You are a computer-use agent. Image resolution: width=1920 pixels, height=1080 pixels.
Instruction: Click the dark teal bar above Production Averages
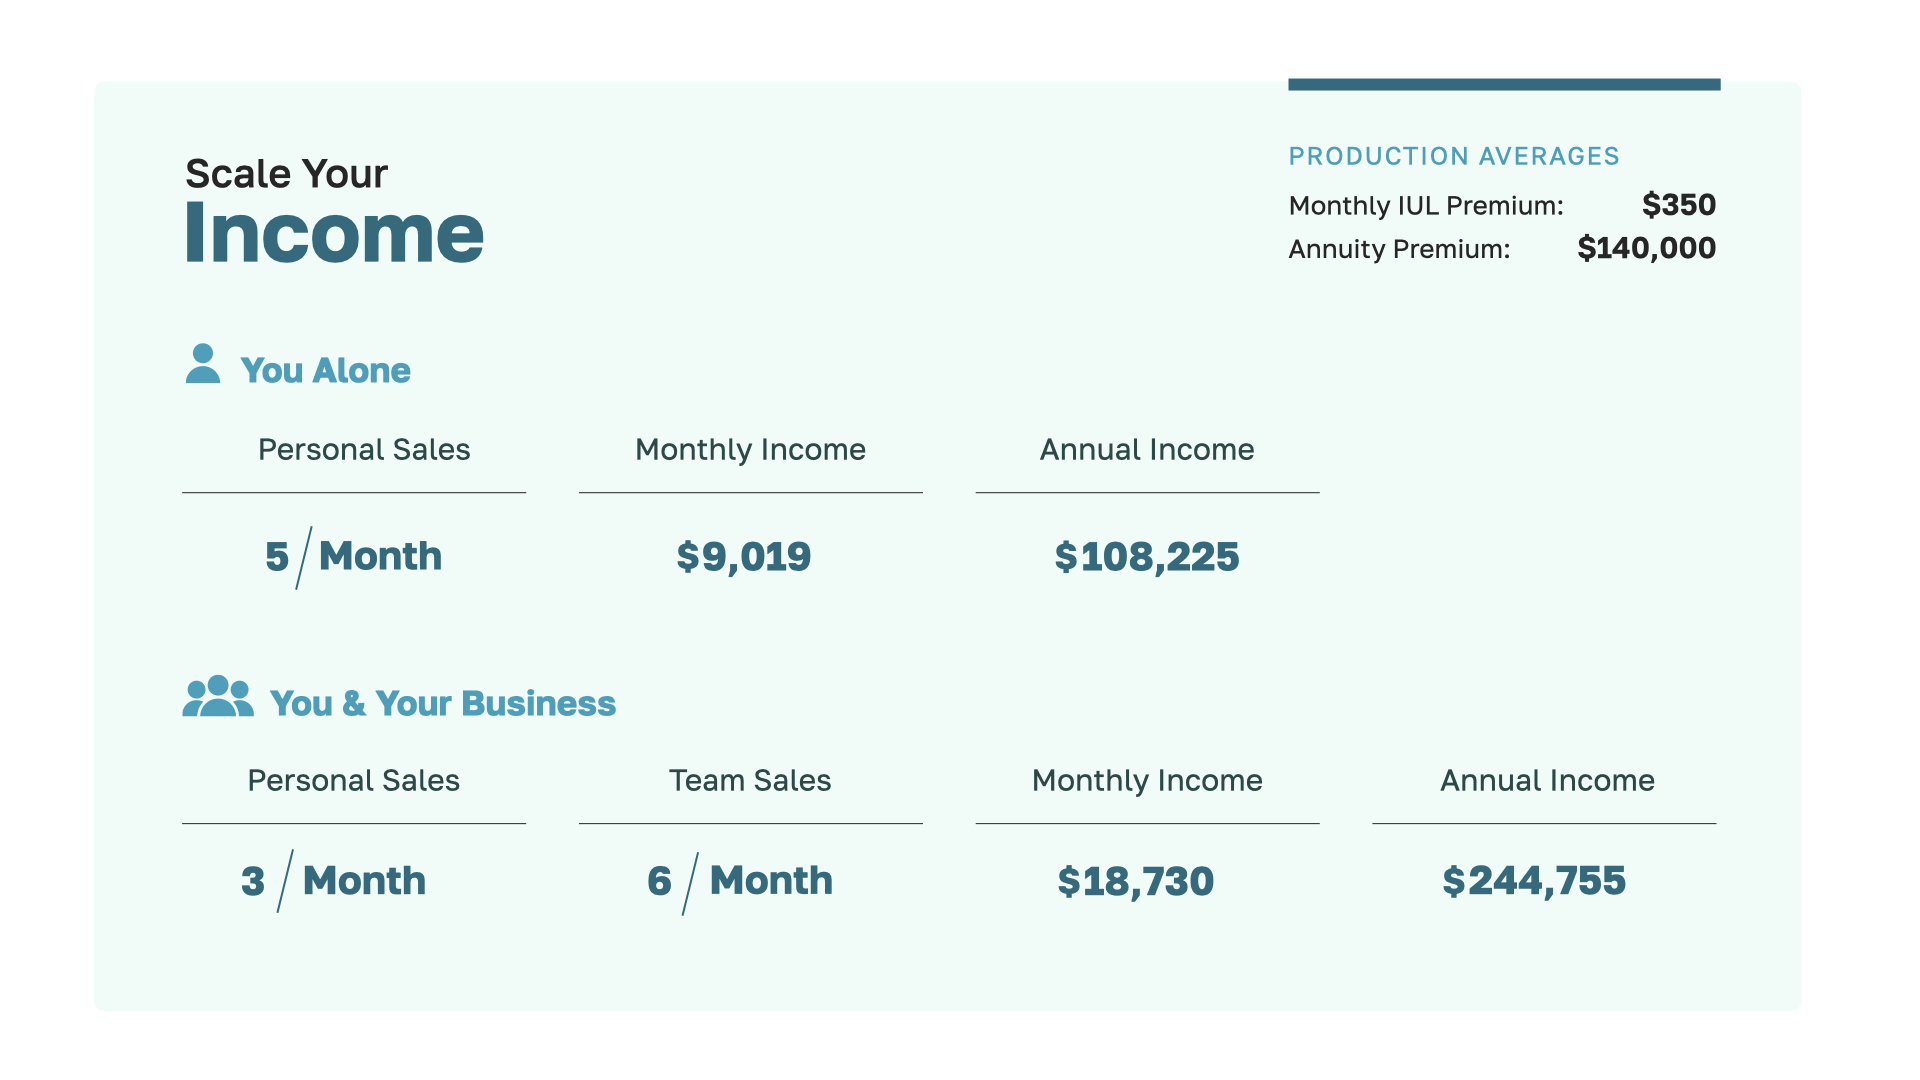click(x=1503, y=85)
